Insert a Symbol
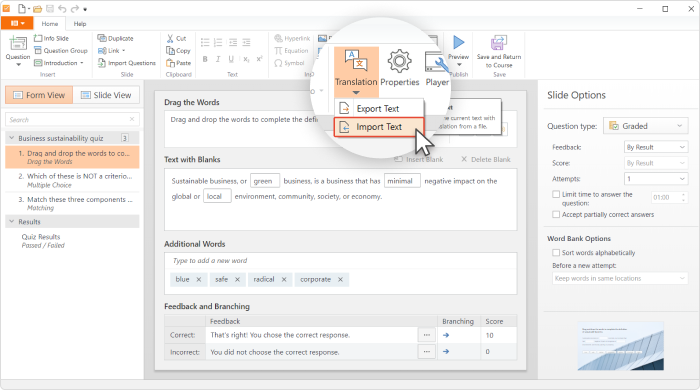700x390 pixels. point(289,63)
